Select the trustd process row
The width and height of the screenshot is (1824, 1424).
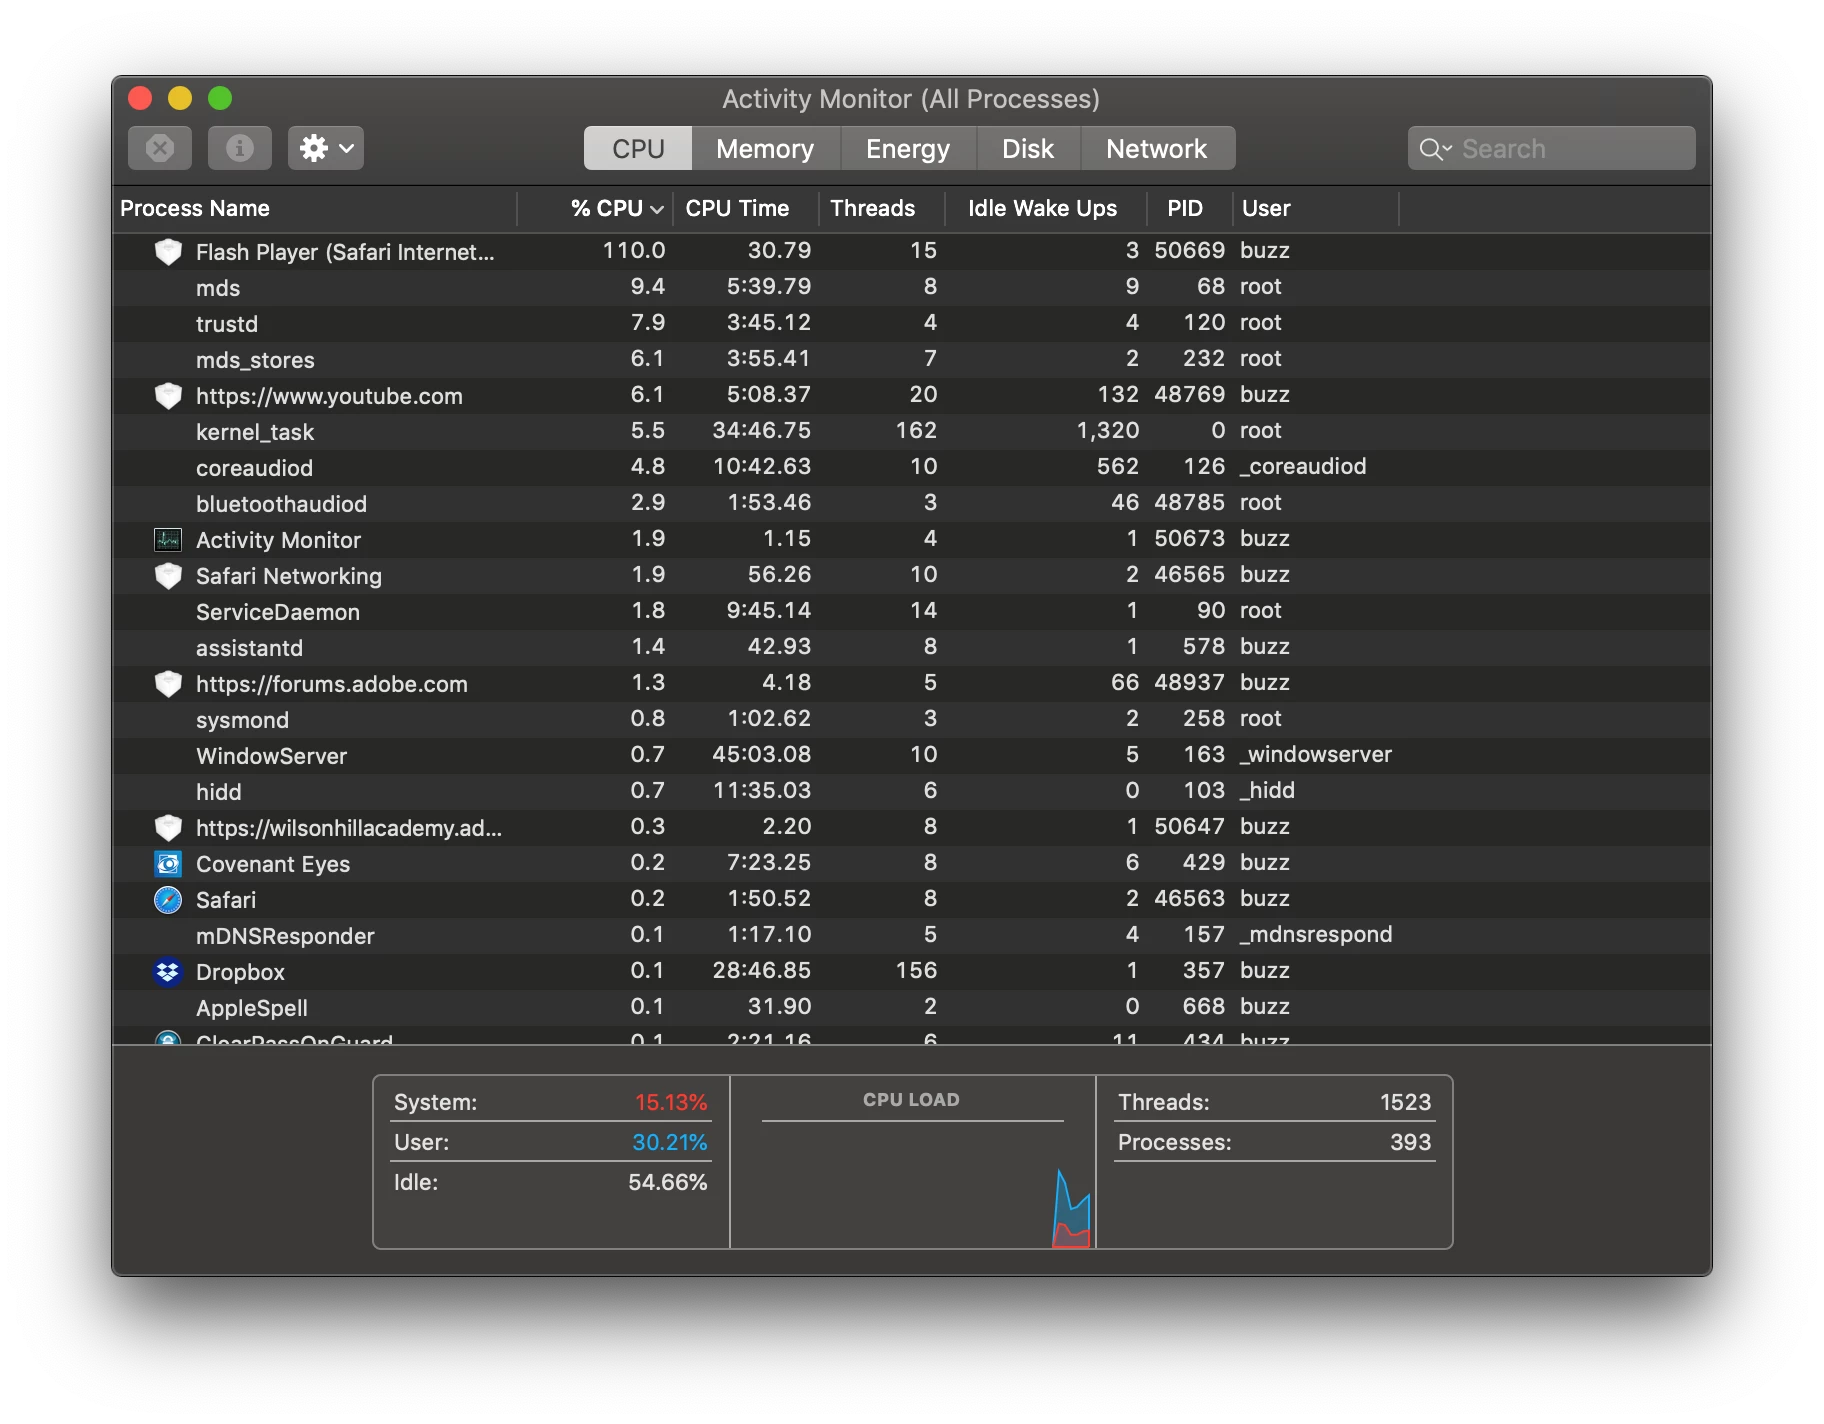click(x=912, y=324)
